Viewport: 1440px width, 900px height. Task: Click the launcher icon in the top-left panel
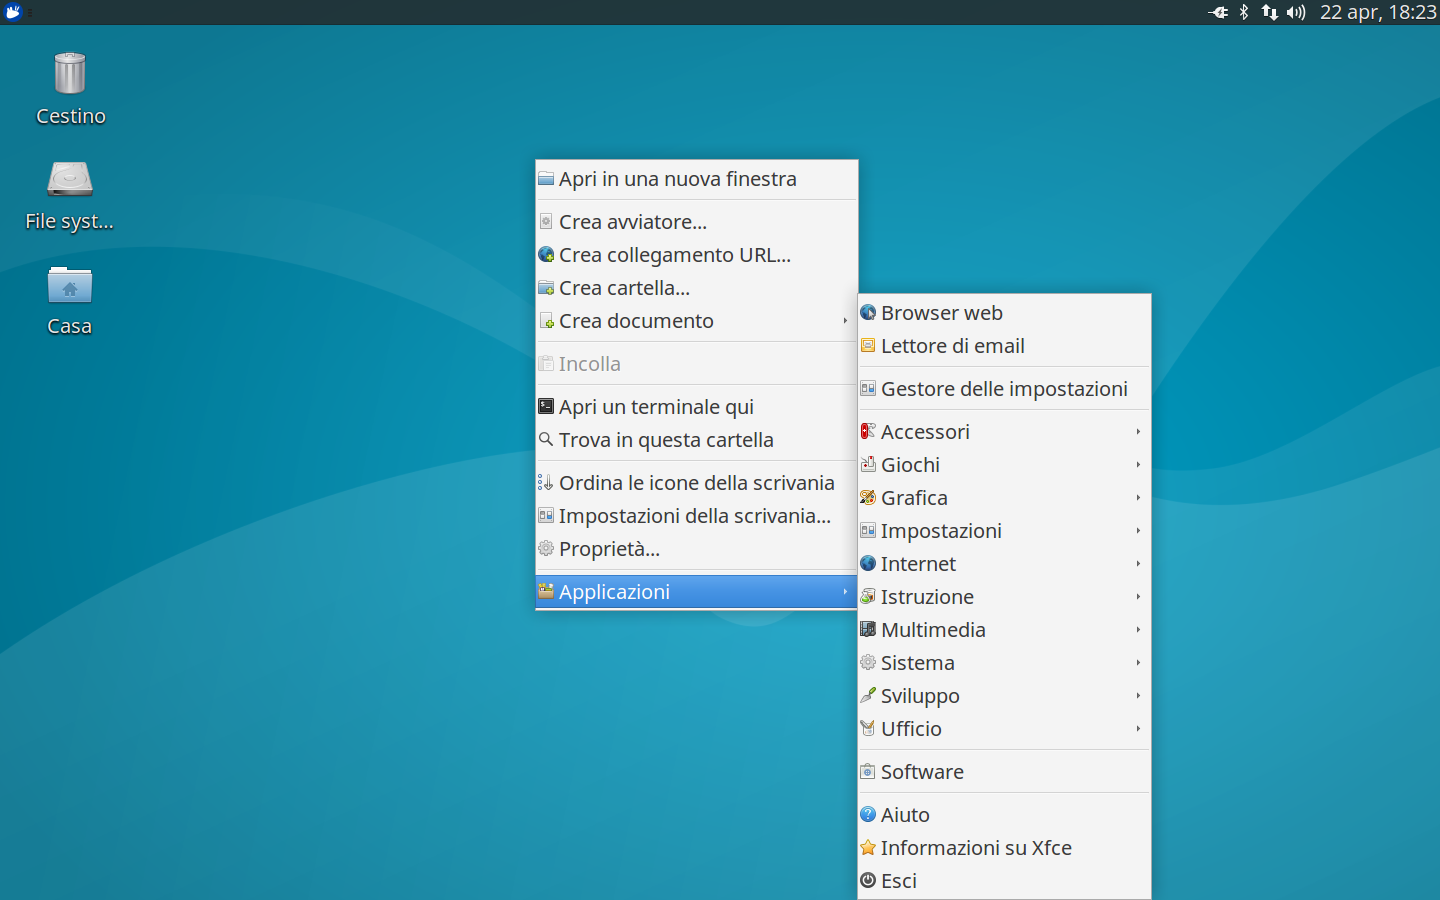(x=13, y=13)
